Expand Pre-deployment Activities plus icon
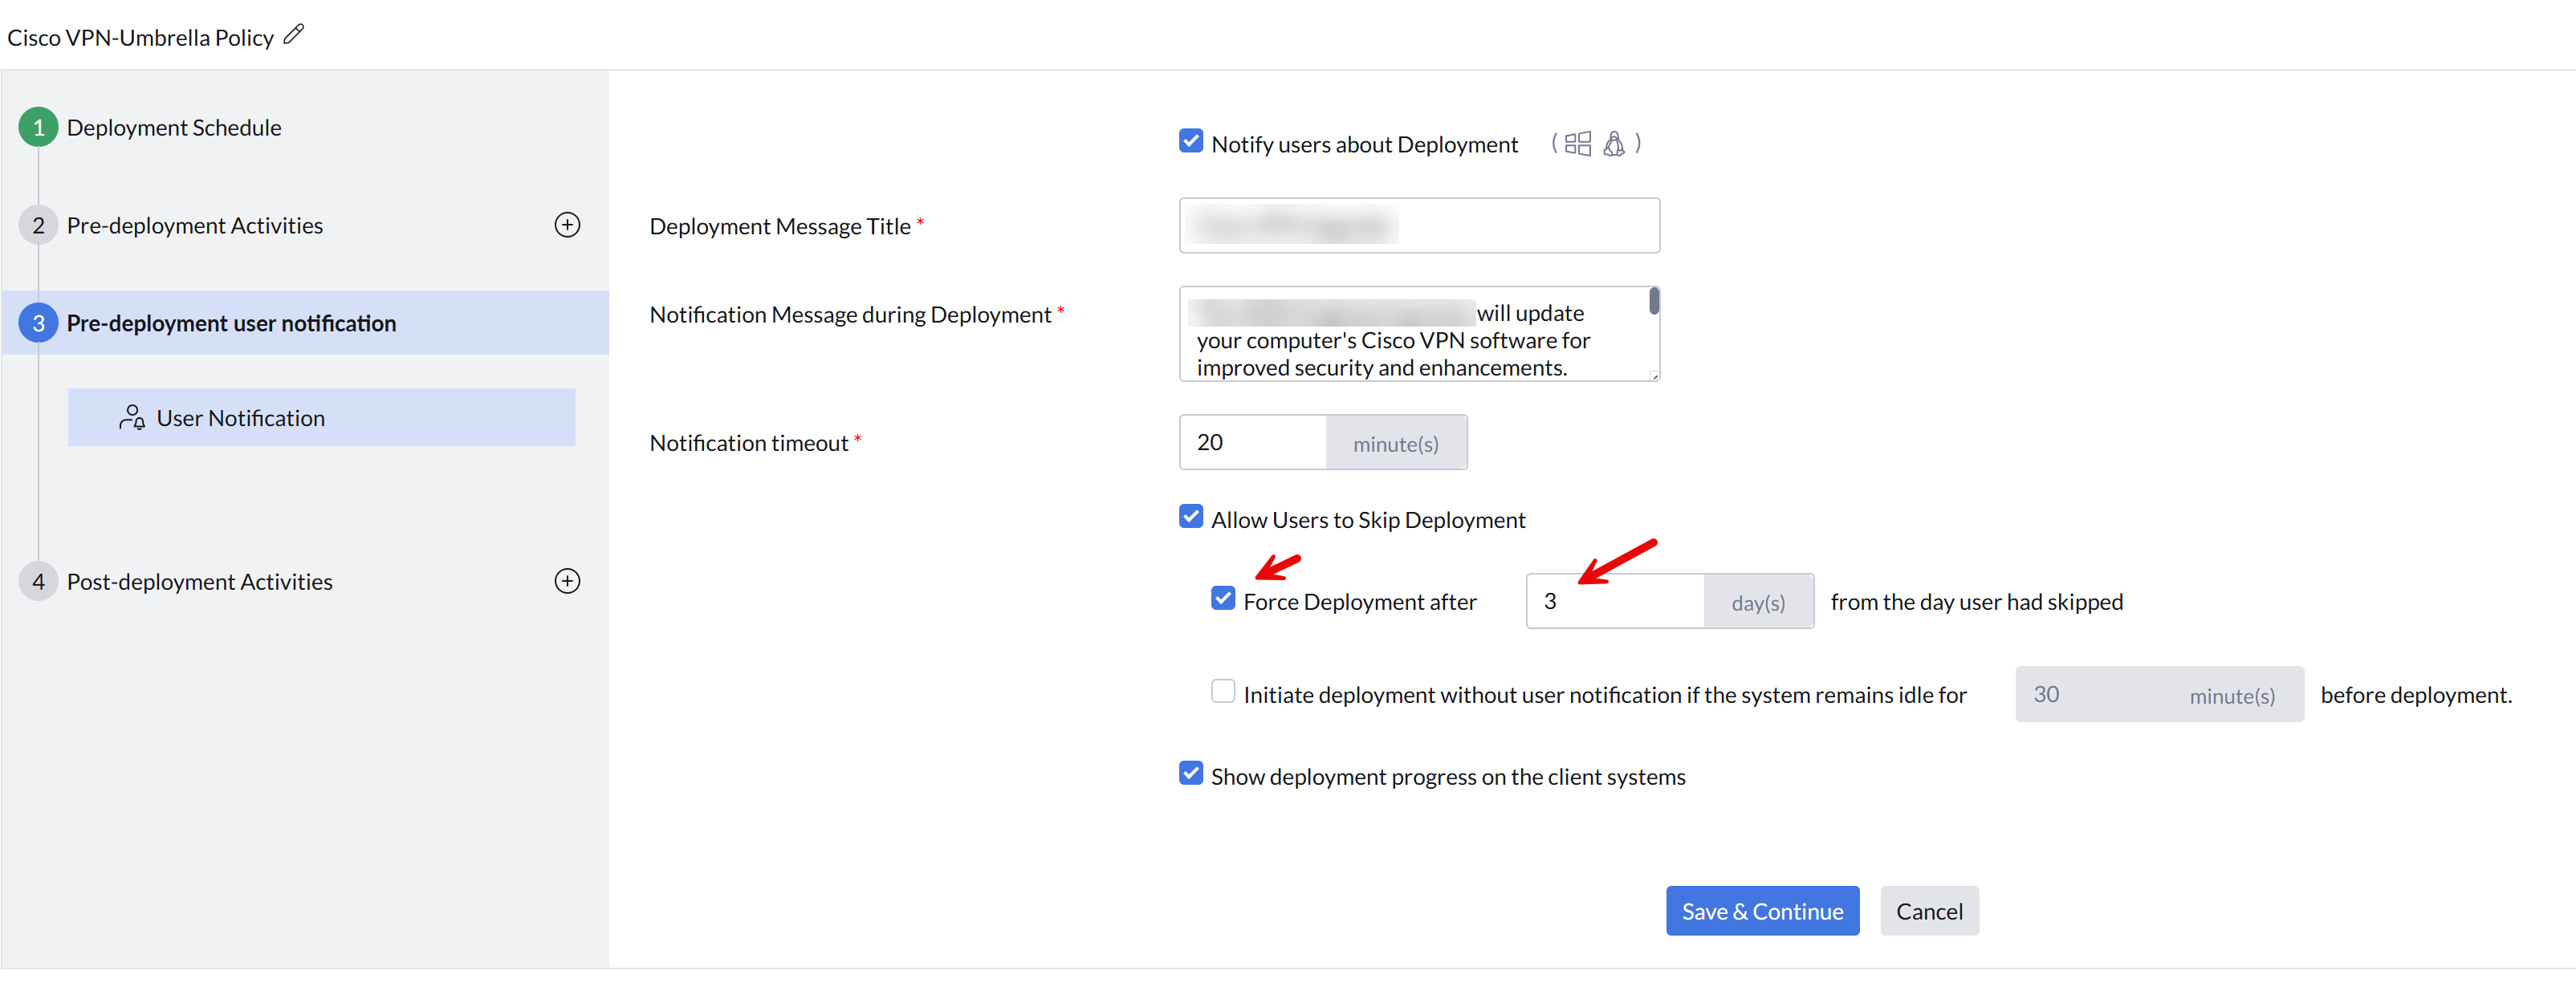The image size is (2576, 999). (567, 225)
